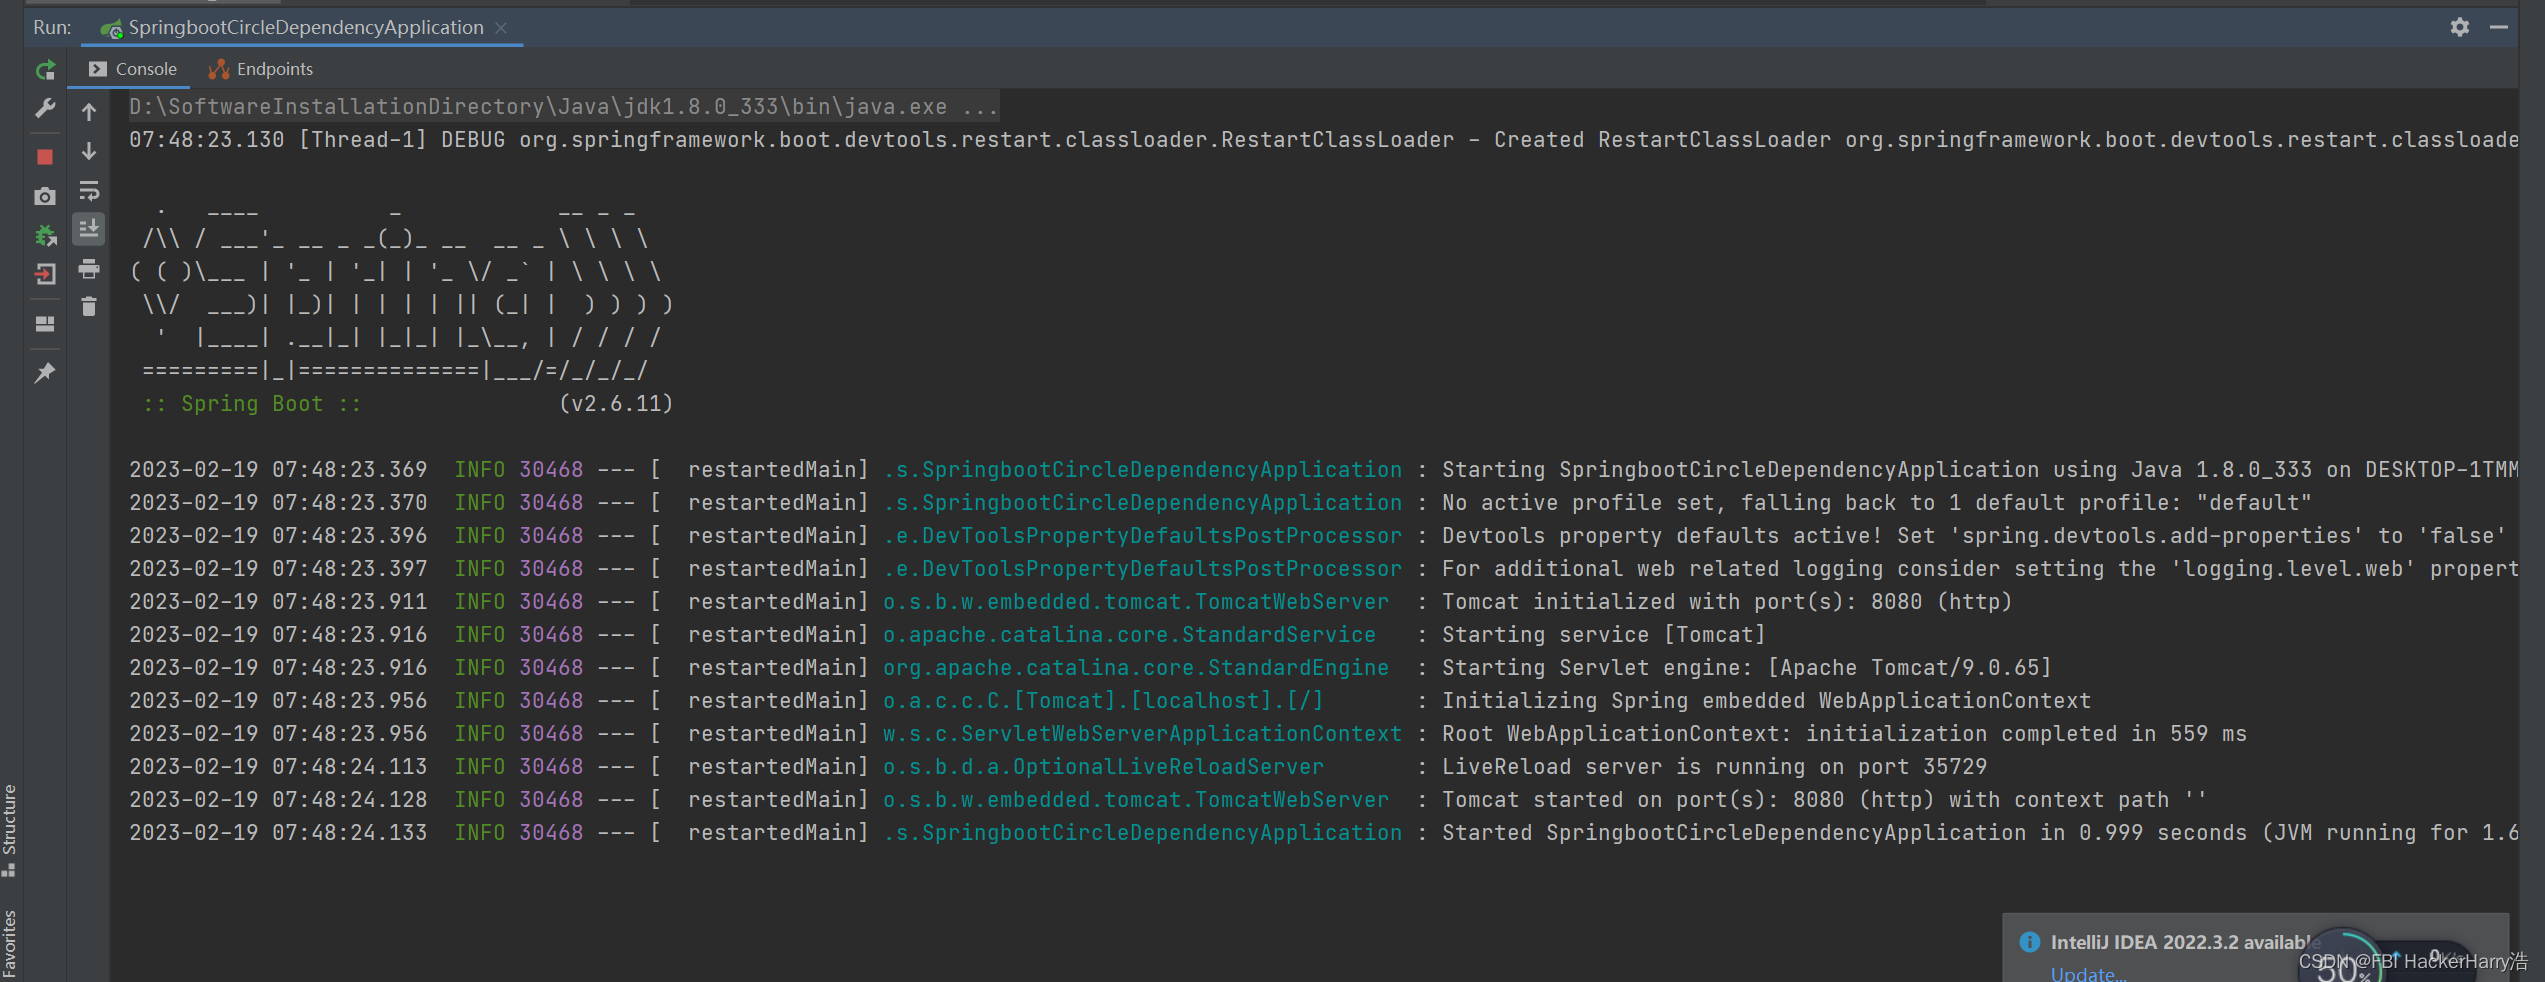Viewport: 2545px width, 982px height.
Task: Click 'Tomcat initialized with port(s): 8080 (http)' message
Action: (1727, 602)
